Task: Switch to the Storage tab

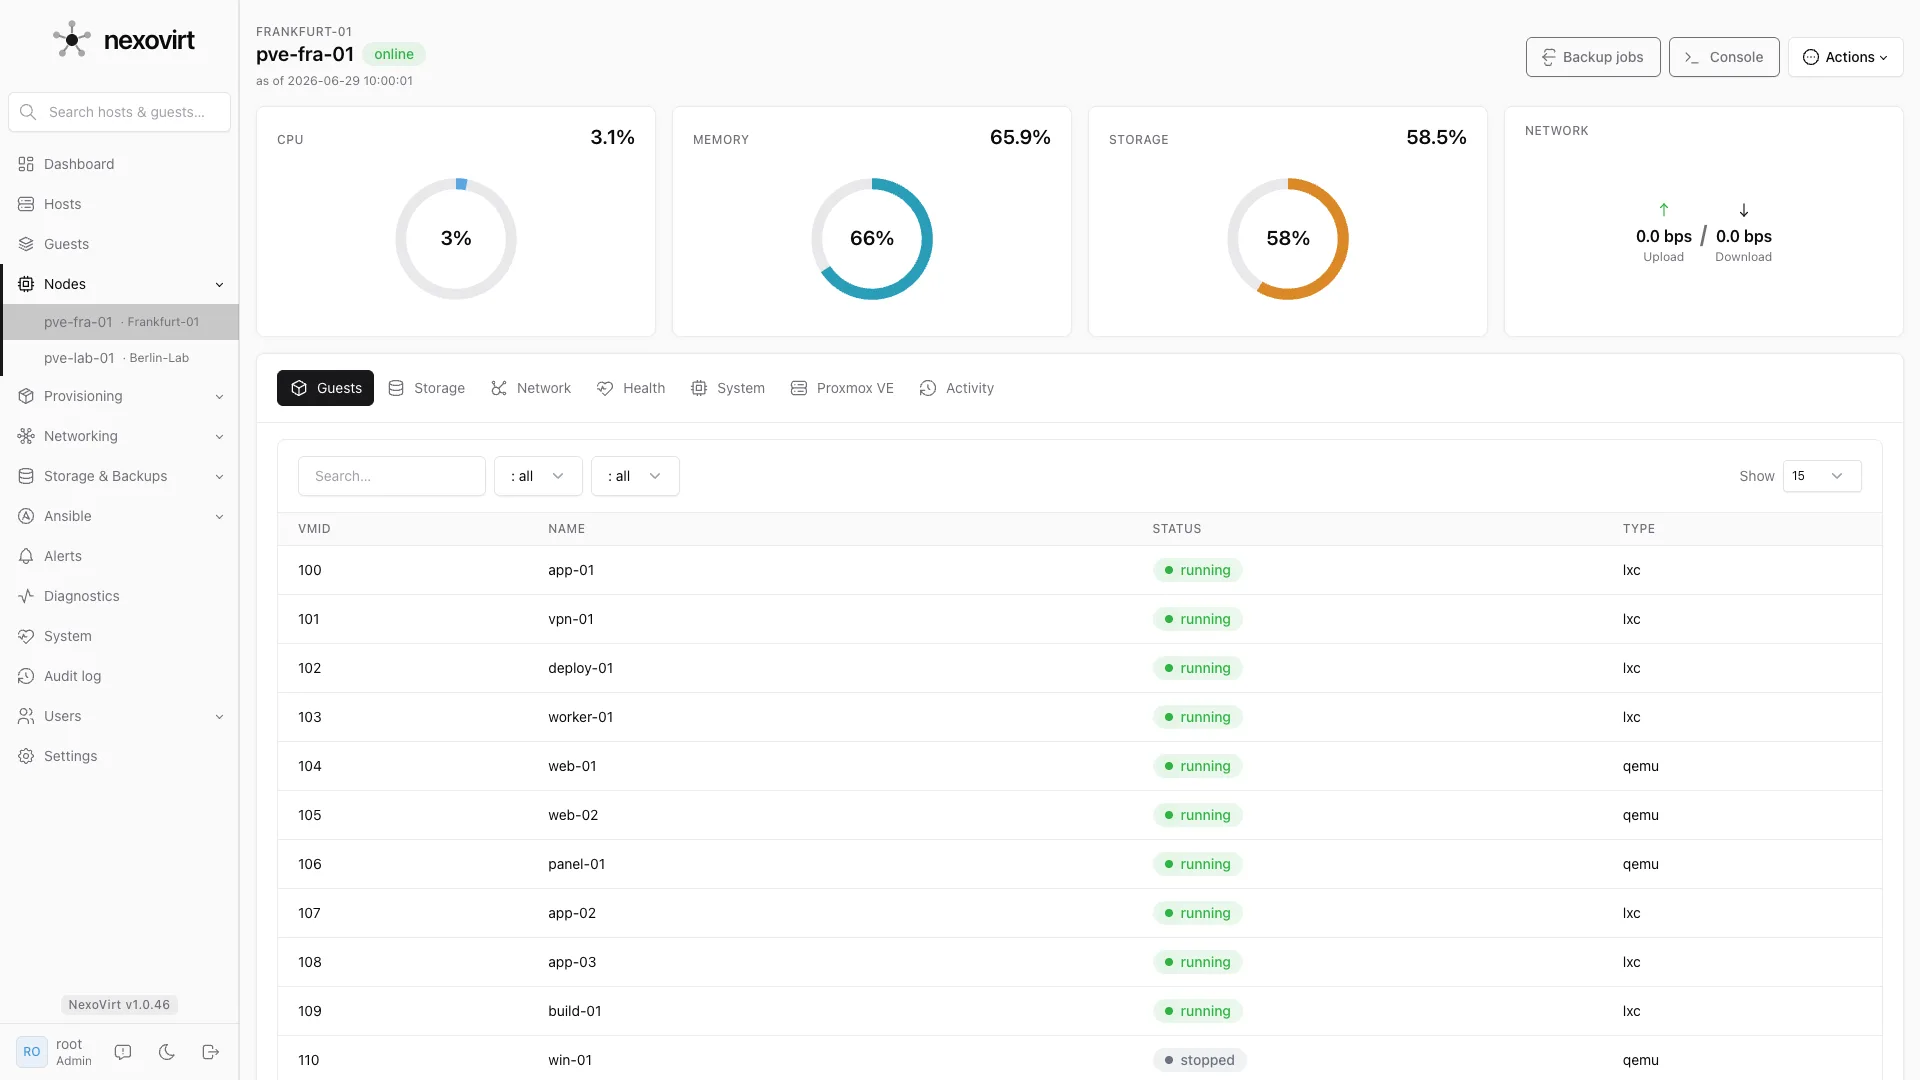Action: click(x=427, y=388)
